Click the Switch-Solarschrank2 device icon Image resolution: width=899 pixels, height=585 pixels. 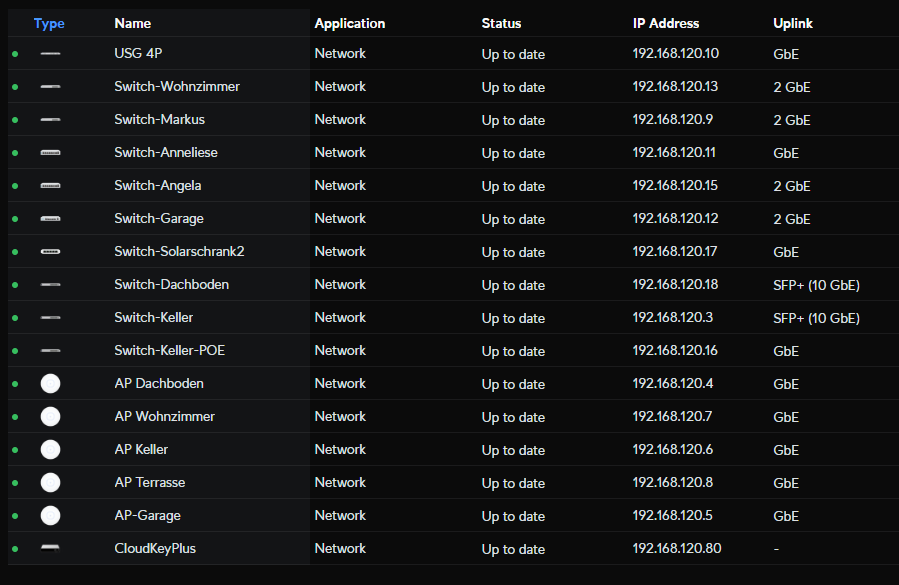coord(50,252)
